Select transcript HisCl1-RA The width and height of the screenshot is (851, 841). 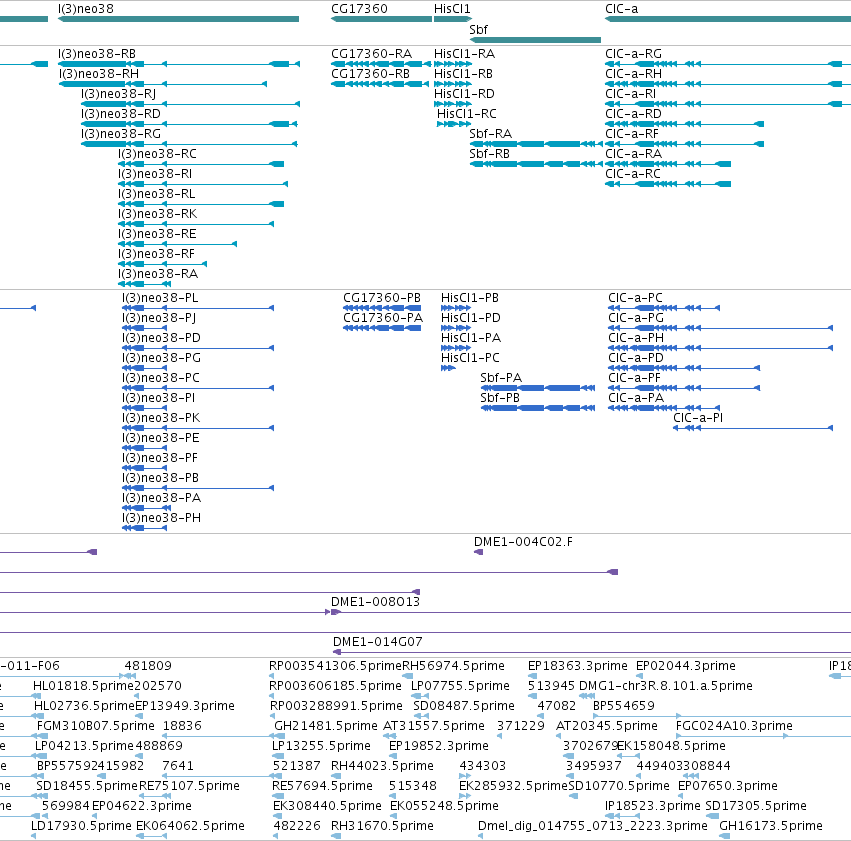464,54
